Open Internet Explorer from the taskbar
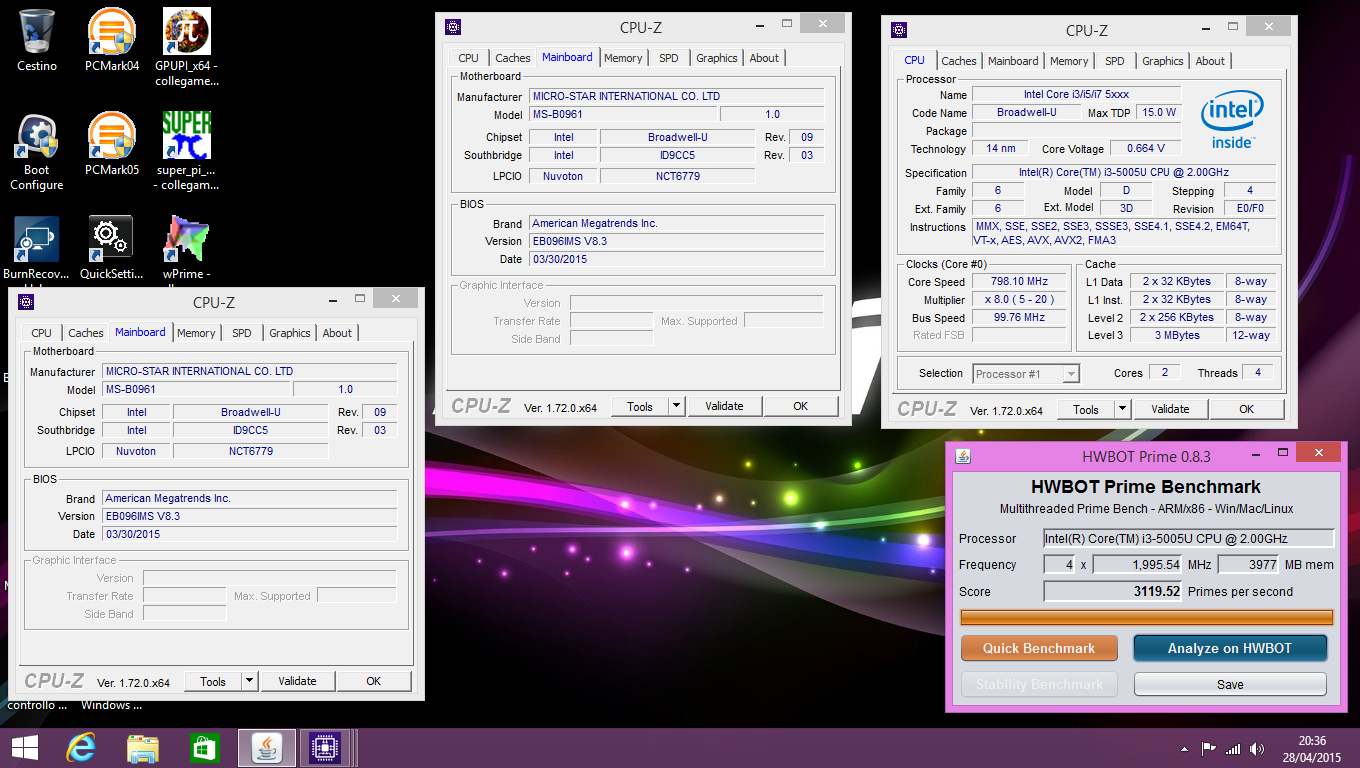 (80, 748)
